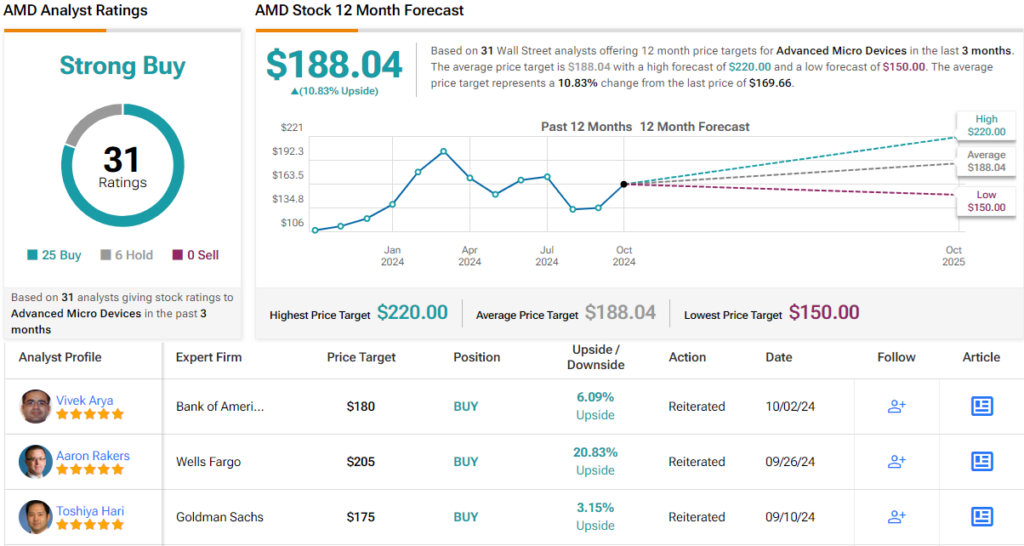This screenshot has height=546, width=1024.
Task: Click the Low $150.00 forecast label
Action: (x=986, y=201)
